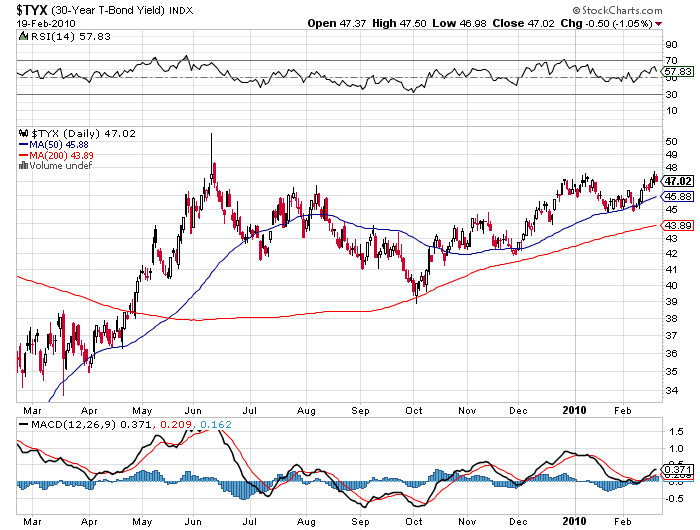Click the 38 level on price axis
This screenshot has width=700, height=530.
tap(671, 318)
